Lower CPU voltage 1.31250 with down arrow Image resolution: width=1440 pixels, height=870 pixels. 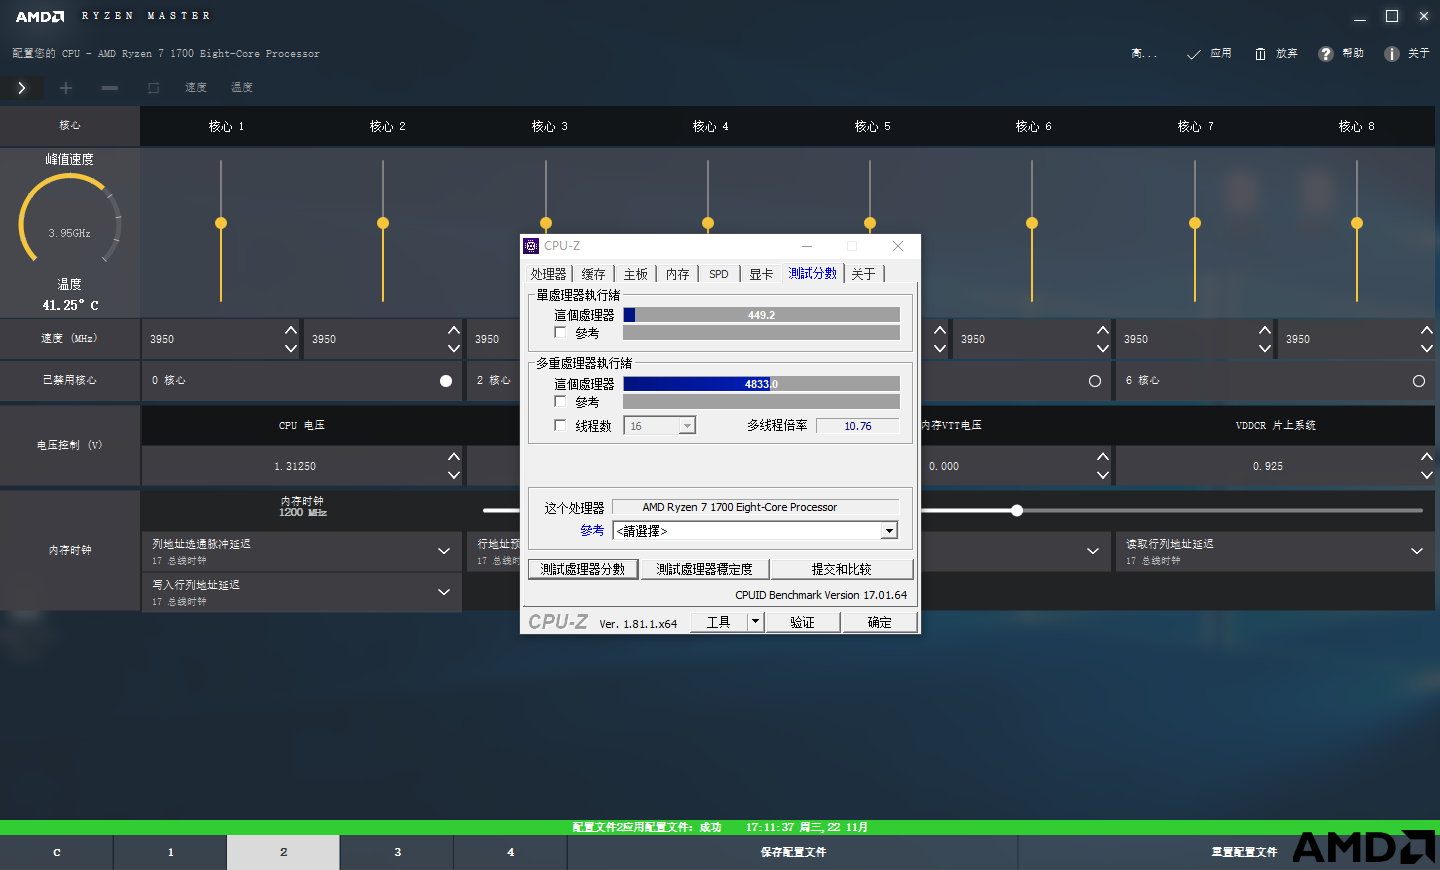[x=454, y=475]
